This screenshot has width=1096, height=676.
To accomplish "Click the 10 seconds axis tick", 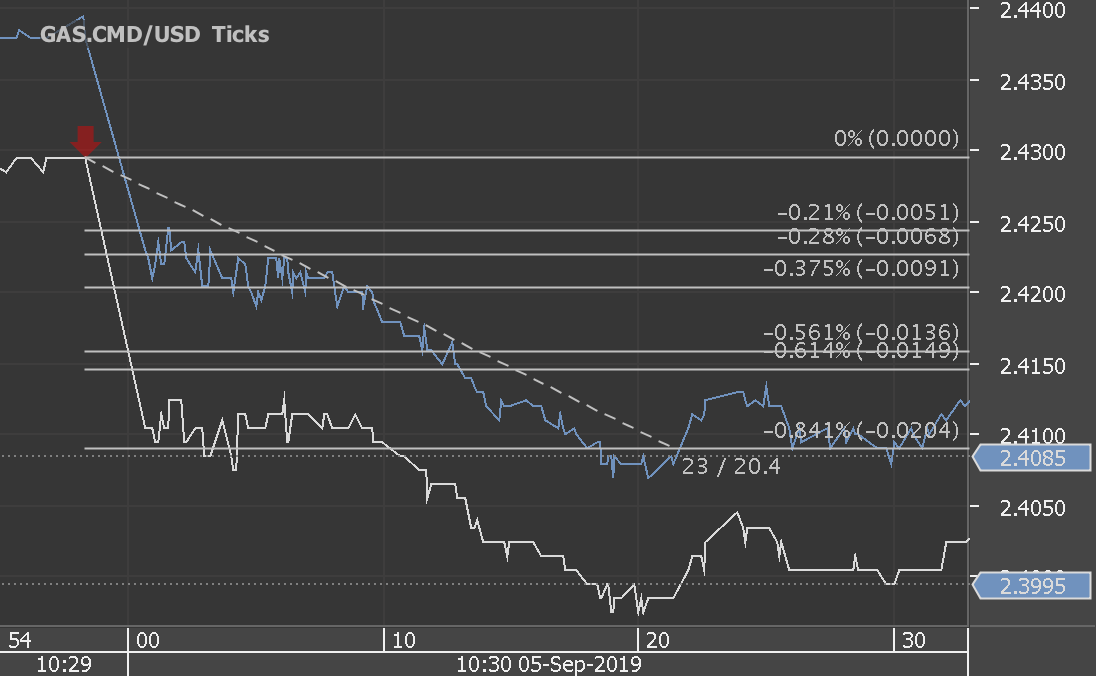I will coord(403,640).
